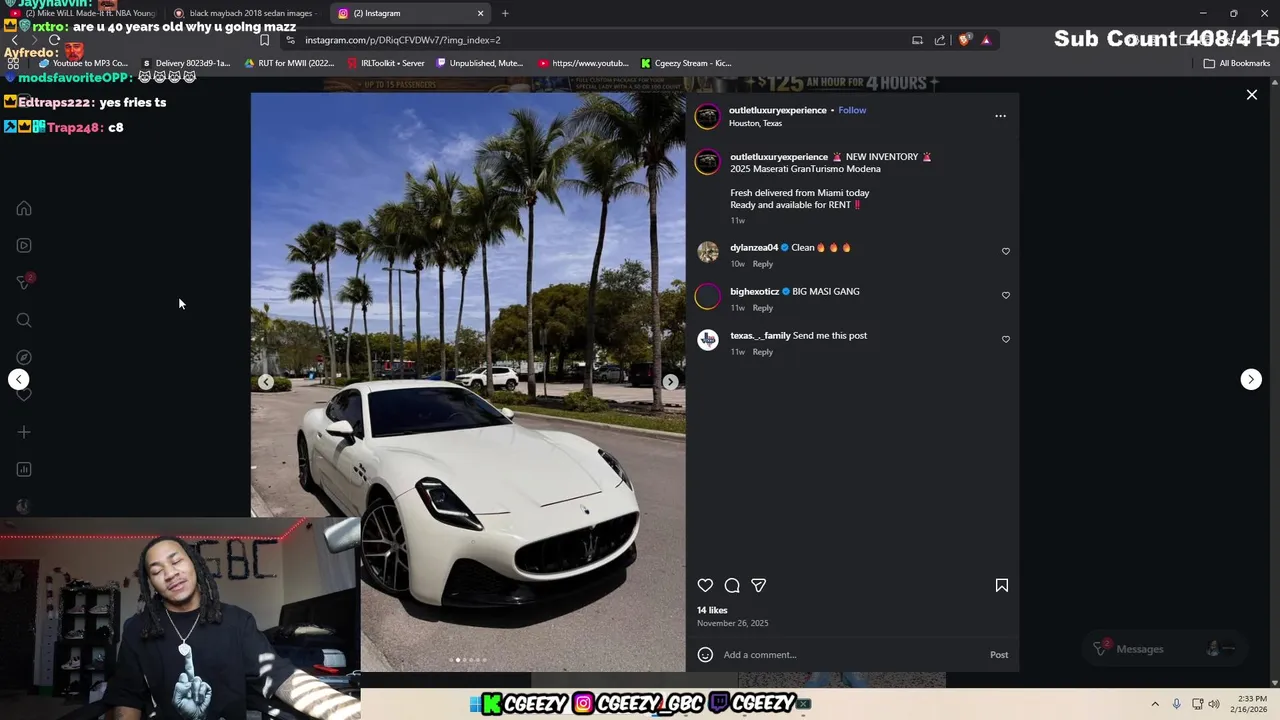Open RUT for MWII bookmark

tap(289, 63)
